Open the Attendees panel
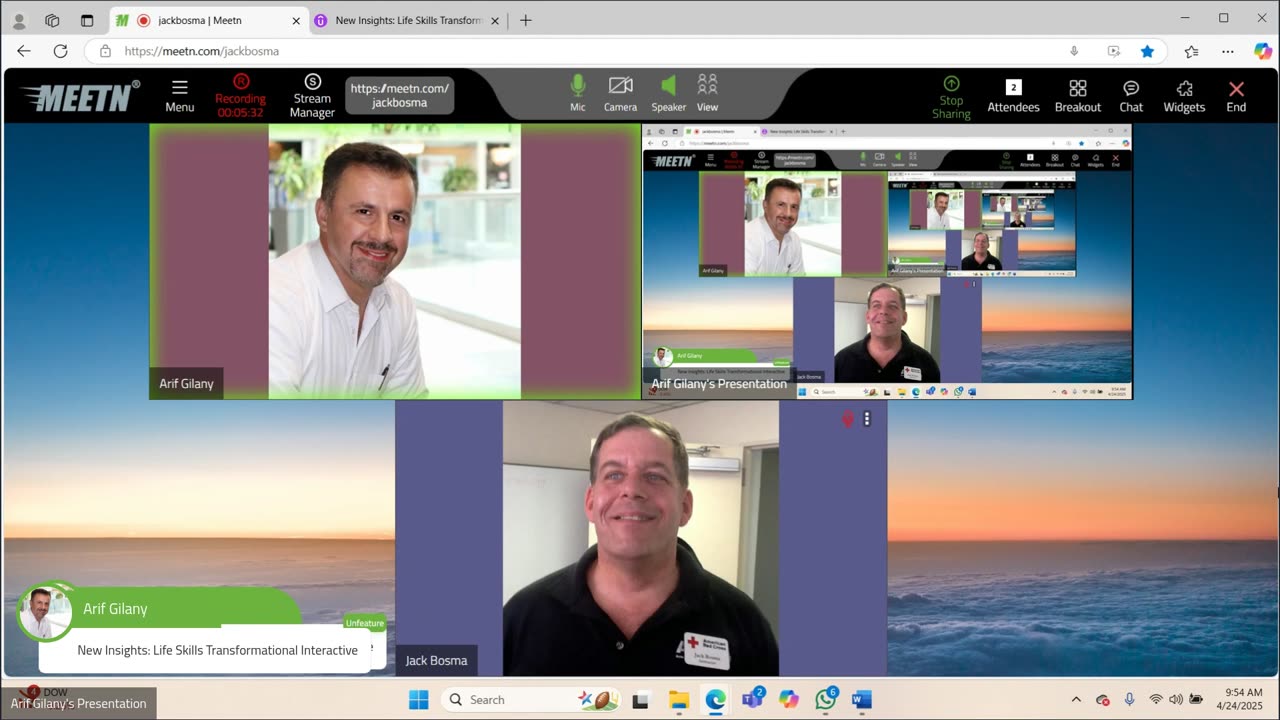The width and height of the screenshot is (1280, 720). pos(1013,96)
